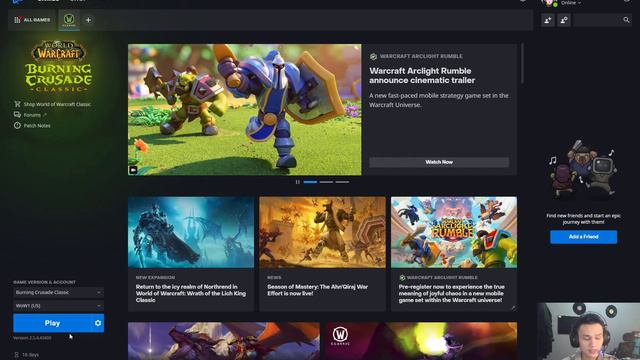
Task: Open the Wrath of the Lich King Classic article
Action: [191, 293]
